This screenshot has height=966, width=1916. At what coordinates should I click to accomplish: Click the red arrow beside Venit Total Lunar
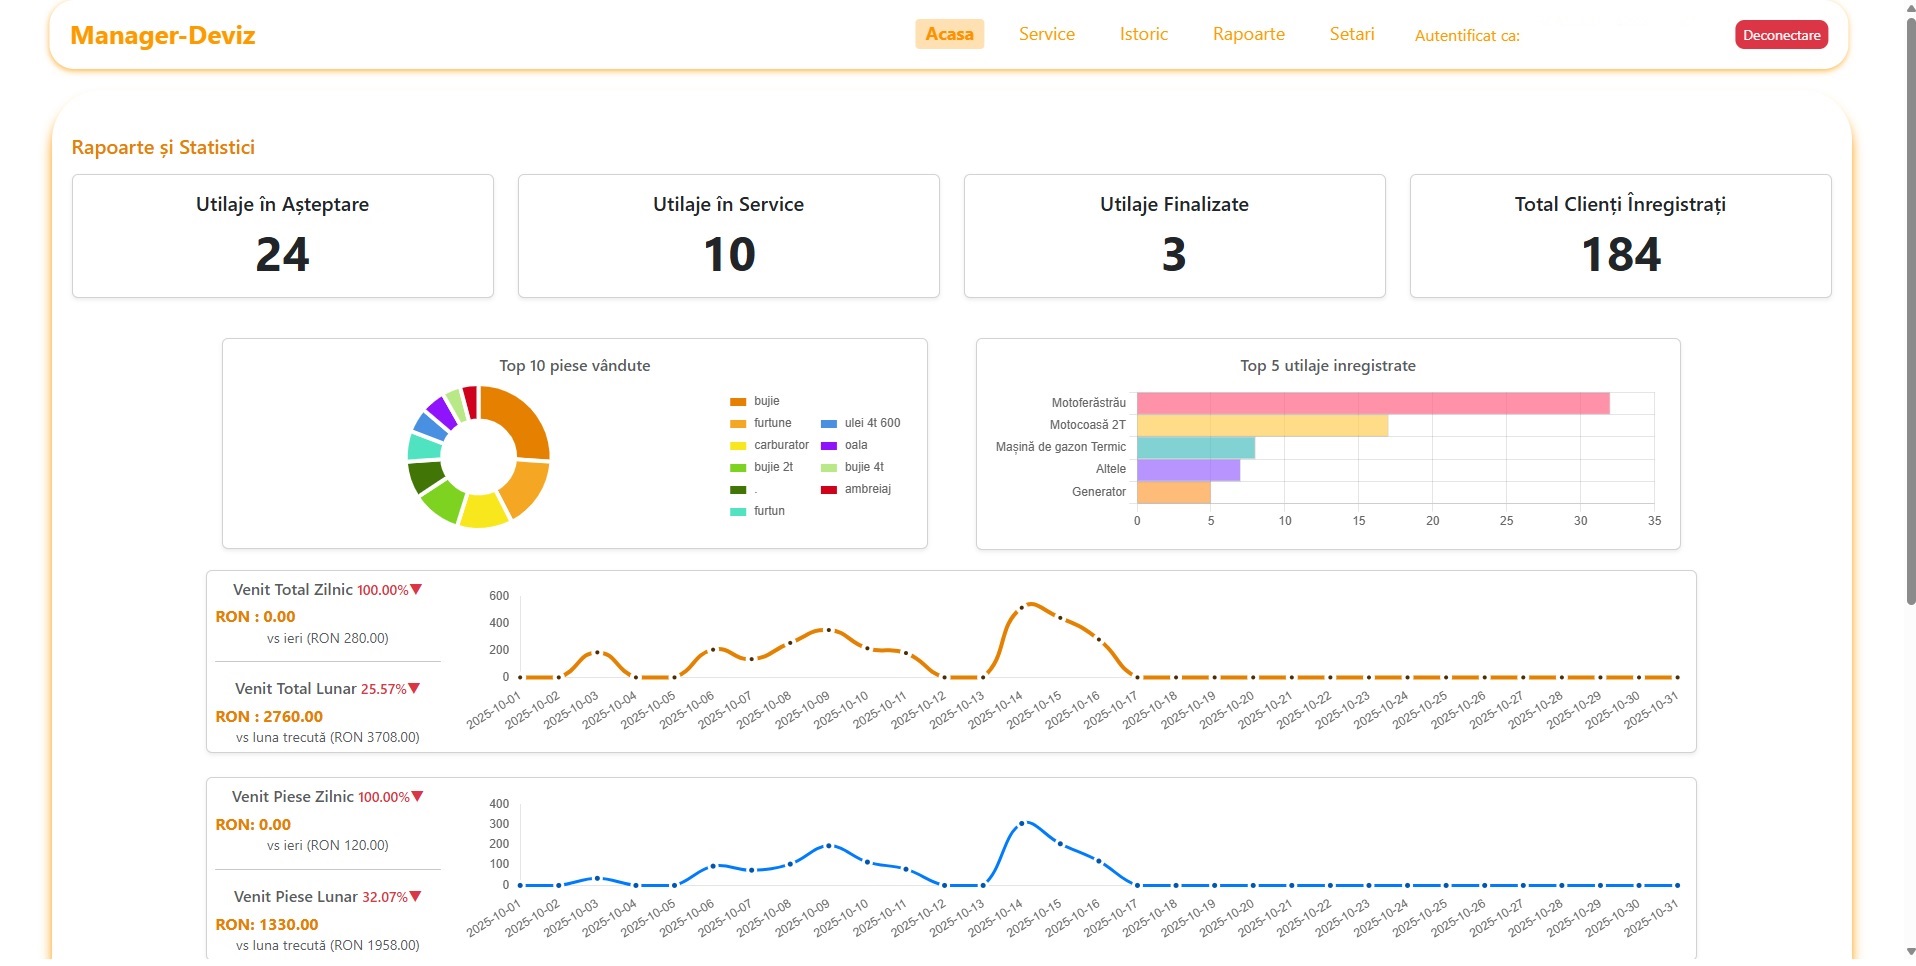(x=414, y=689)
